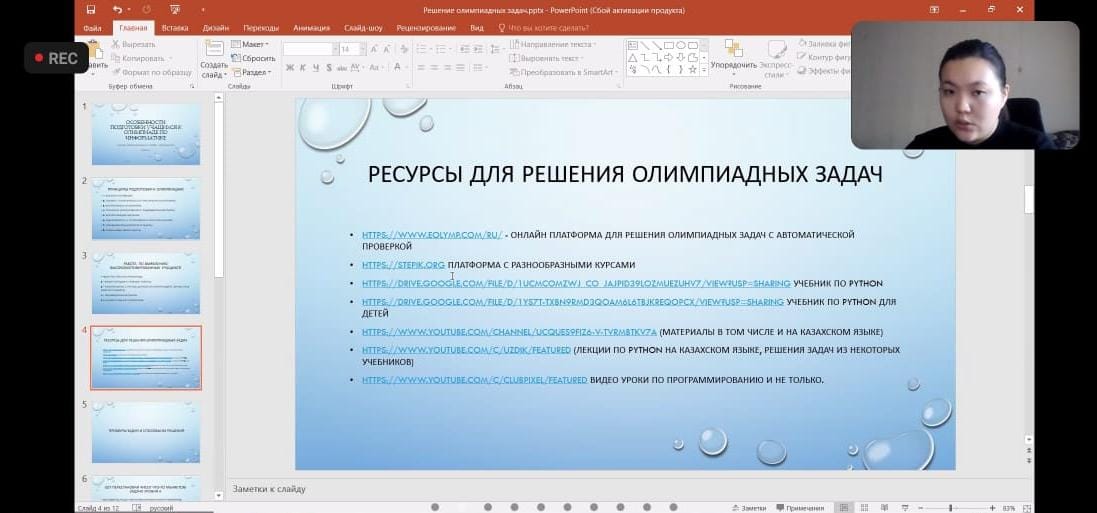Expand the shapes gallery more button
Screen dimensions: 1097x513
pos(704,70)
